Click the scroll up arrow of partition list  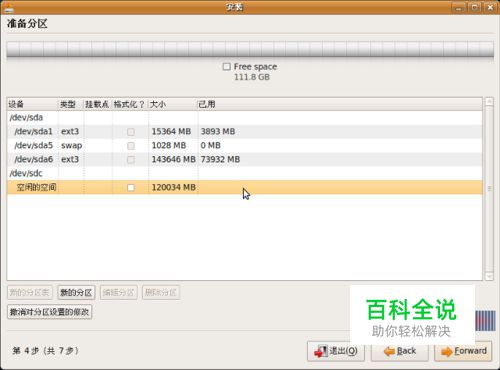pos(489,101)
